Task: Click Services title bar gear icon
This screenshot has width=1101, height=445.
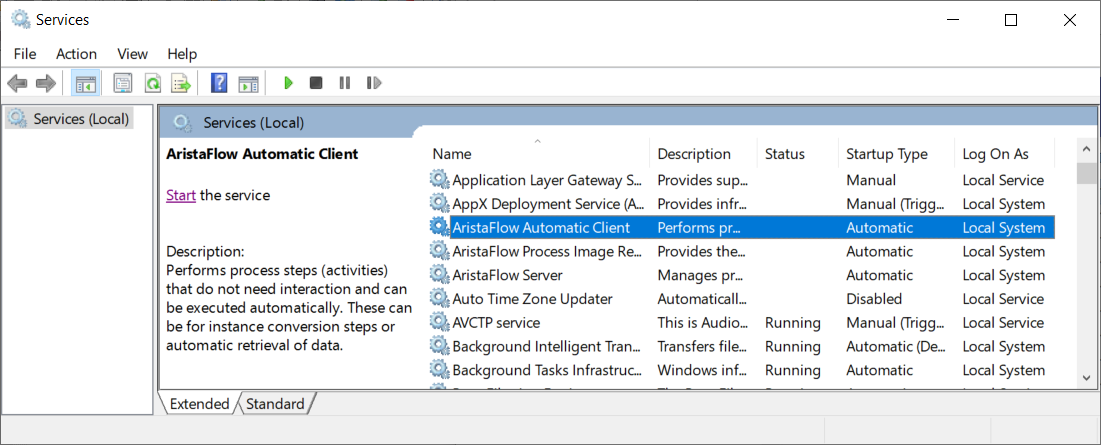Action: (x=21, y=20)
